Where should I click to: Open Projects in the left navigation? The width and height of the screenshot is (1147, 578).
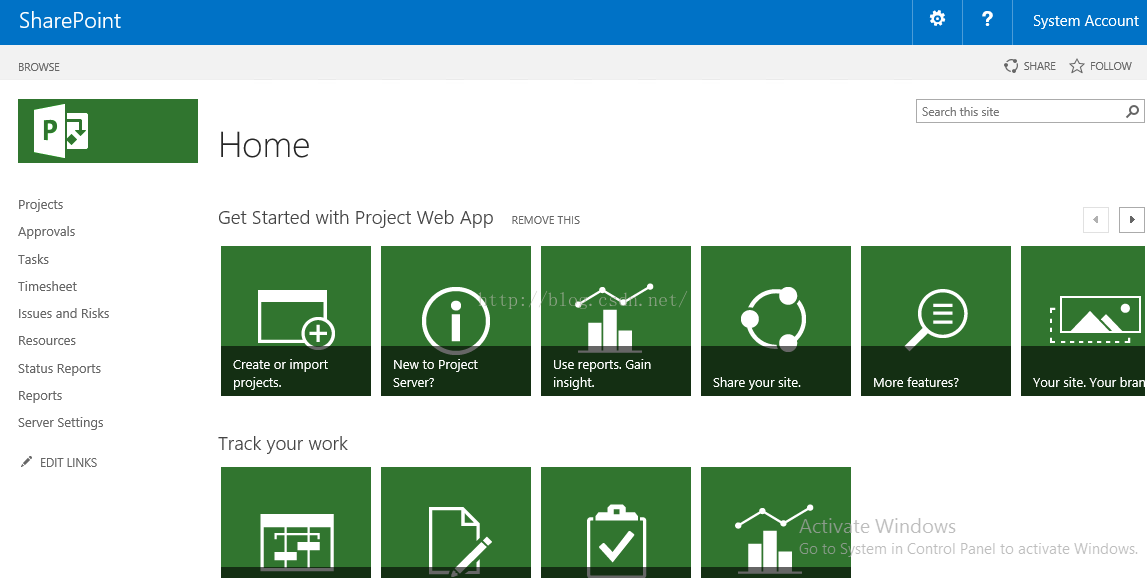point(40,205)
